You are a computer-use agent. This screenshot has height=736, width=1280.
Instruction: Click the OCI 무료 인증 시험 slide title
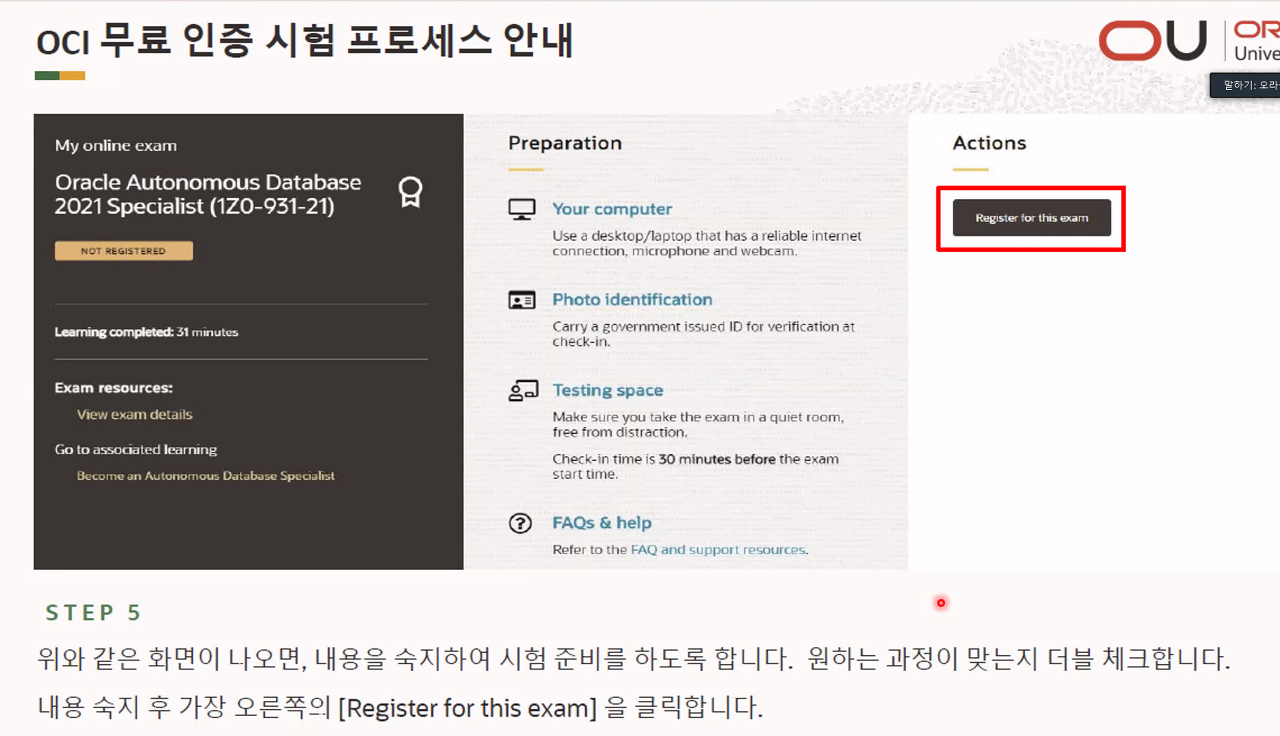(305, 42)
